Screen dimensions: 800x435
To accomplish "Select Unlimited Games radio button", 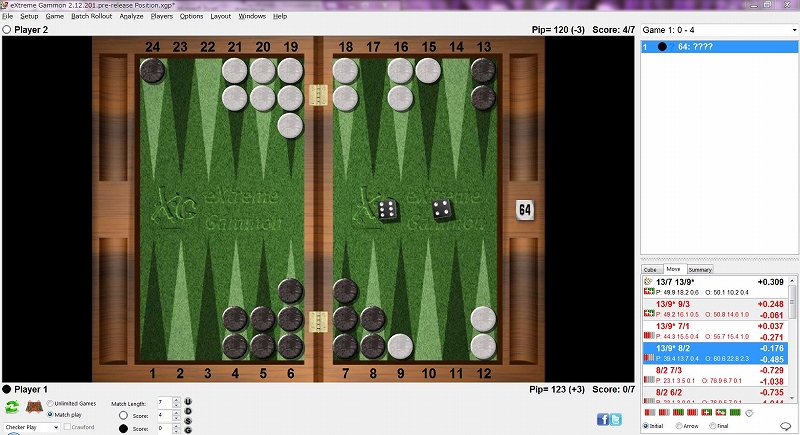I will click(50, 403).
